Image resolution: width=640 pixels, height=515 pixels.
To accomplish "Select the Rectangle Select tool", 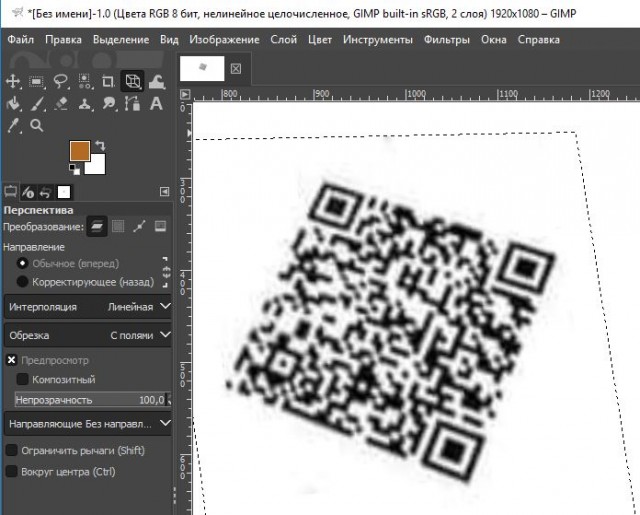I will (x=37, y=82).
